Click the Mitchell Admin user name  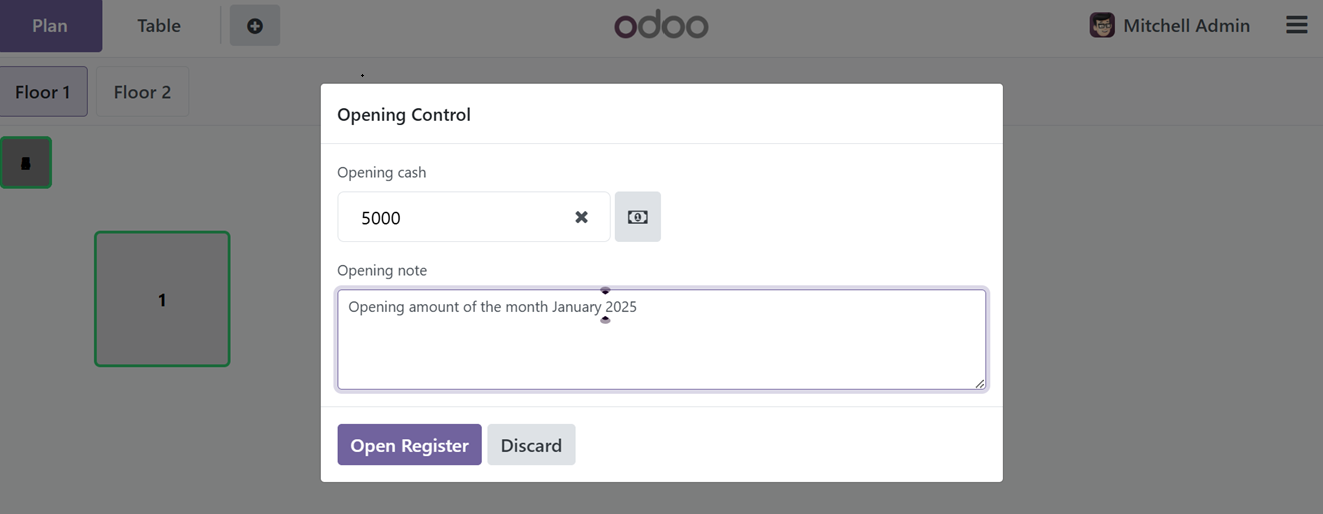[1186, 26]
